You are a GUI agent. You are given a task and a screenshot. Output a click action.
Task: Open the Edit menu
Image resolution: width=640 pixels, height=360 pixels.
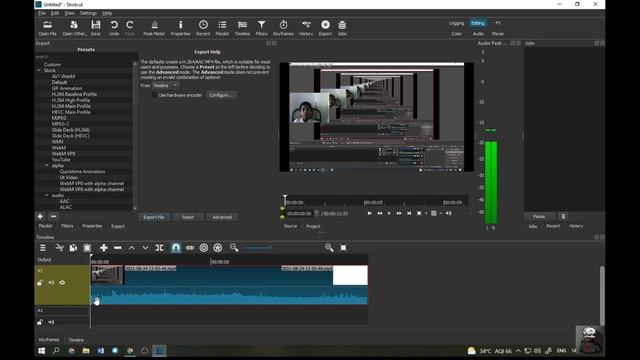(55, 13)
